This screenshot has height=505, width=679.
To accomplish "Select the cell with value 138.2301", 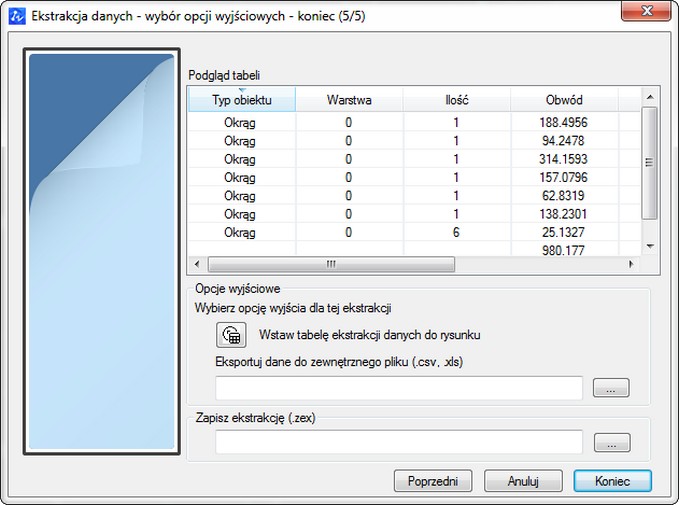I will point(563,214).
